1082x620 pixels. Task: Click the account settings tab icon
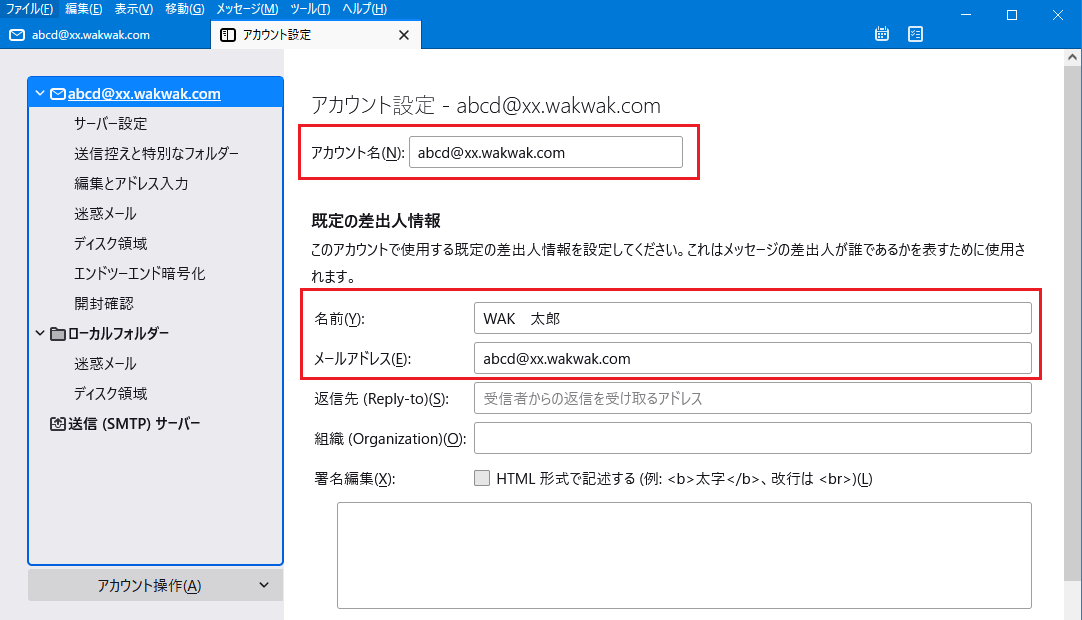[228, 35]
